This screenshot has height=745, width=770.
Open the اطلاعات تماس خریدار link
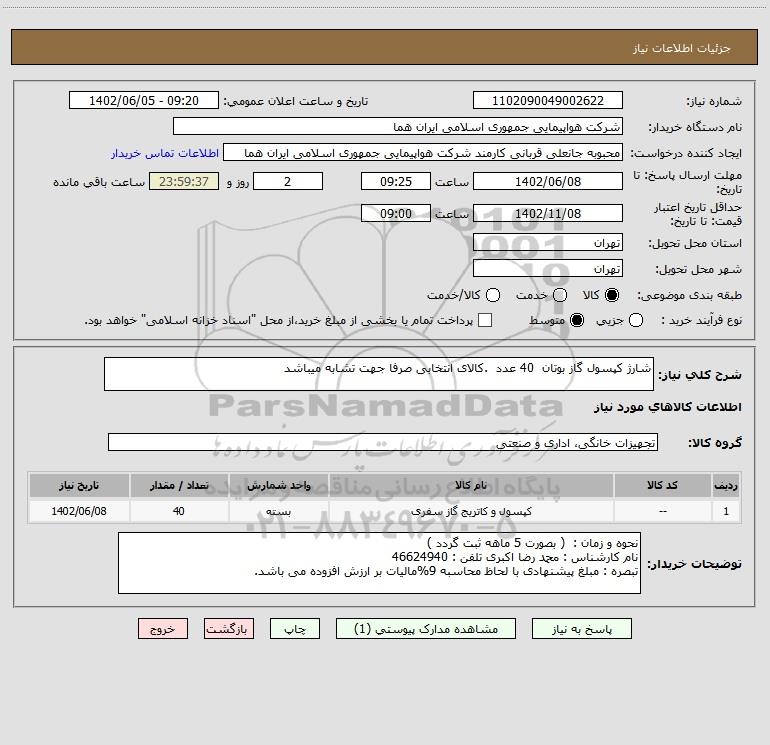[x=165, y=153]
